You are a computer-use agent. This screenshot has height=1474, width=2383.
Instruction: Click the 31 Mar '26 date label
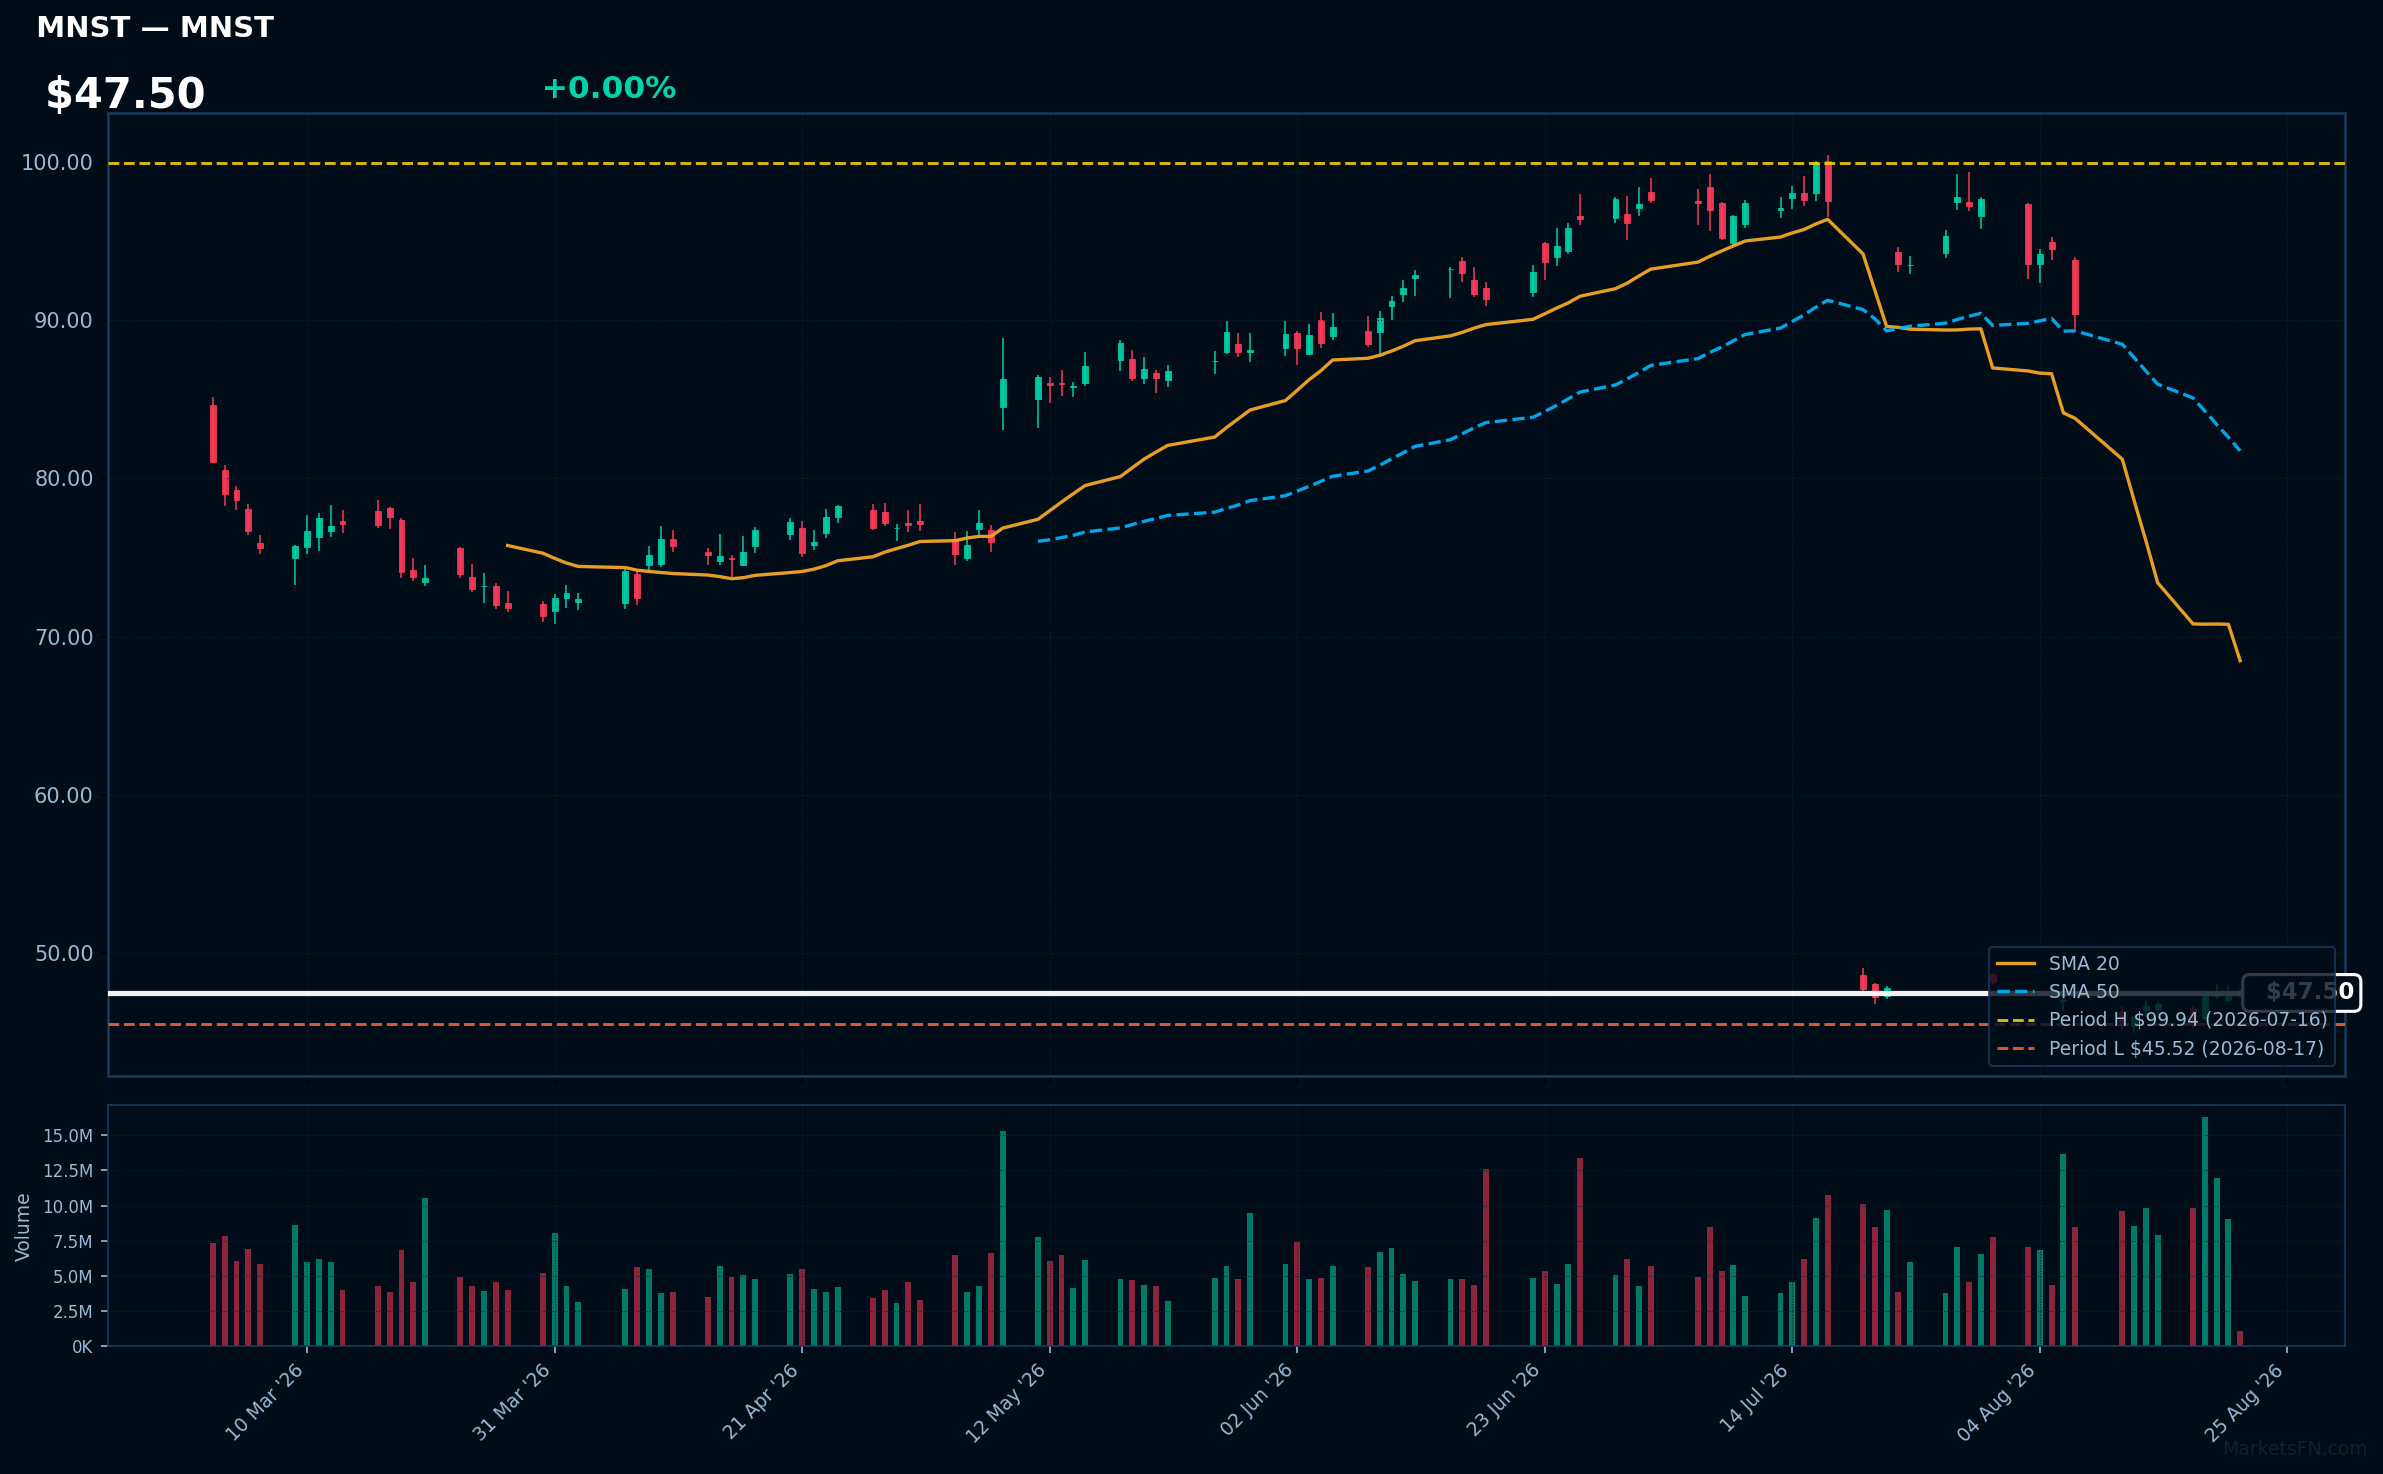point(511,1402)
